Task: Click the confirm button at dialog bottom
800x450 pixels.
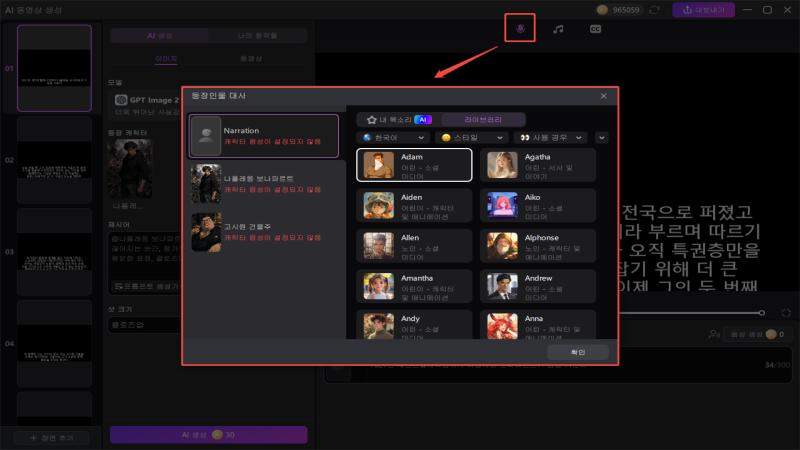Action: pyautogui.click(x=578, y=352)
